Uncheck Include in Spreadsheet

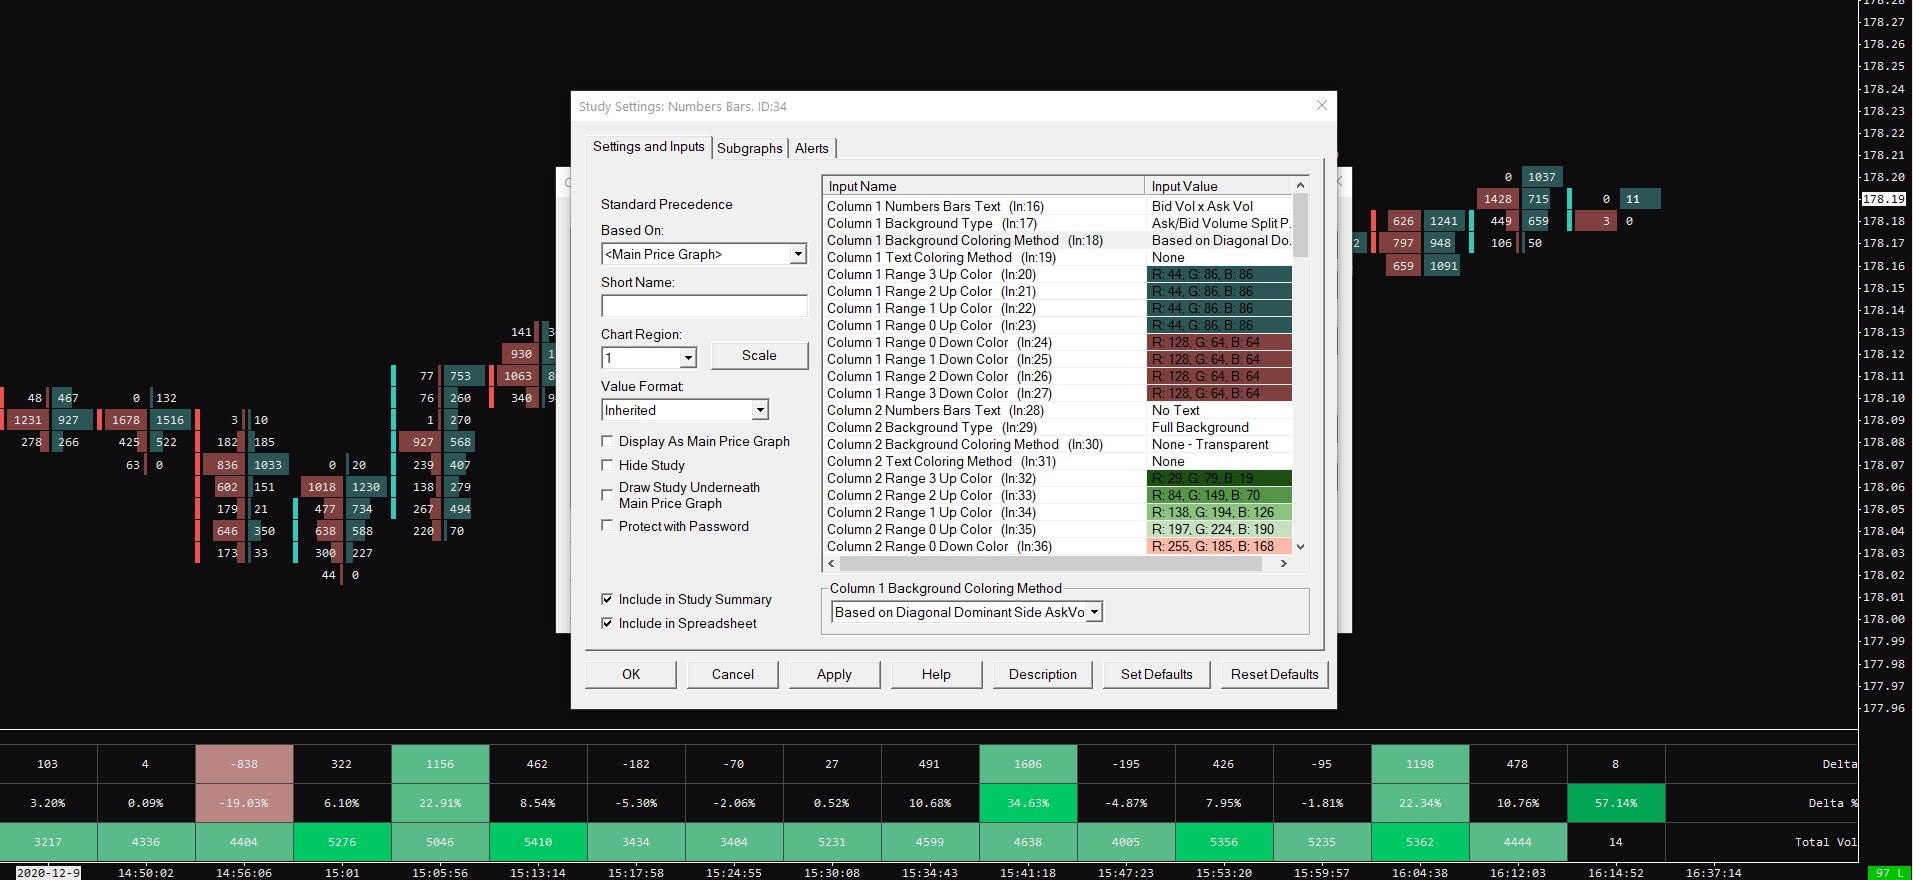607,623
